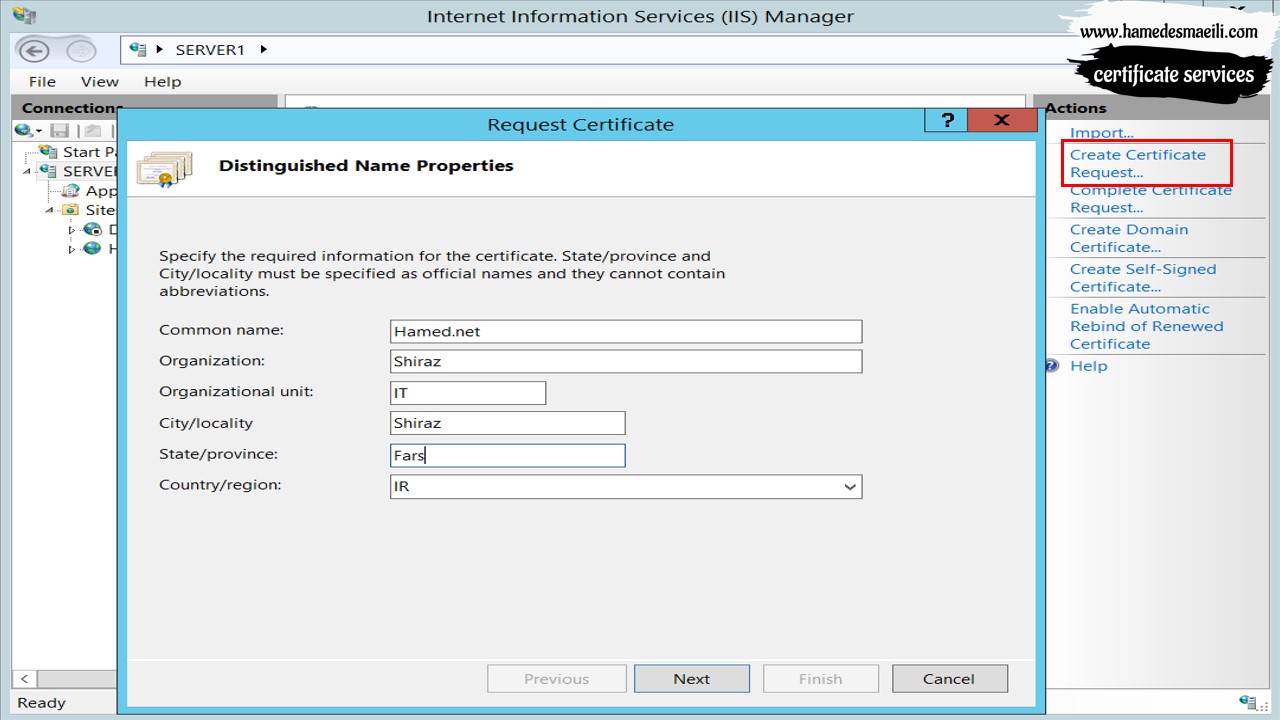Viewport: 1280px width, 720px height.
Task: Click the State/province input field
Action: 508,456
